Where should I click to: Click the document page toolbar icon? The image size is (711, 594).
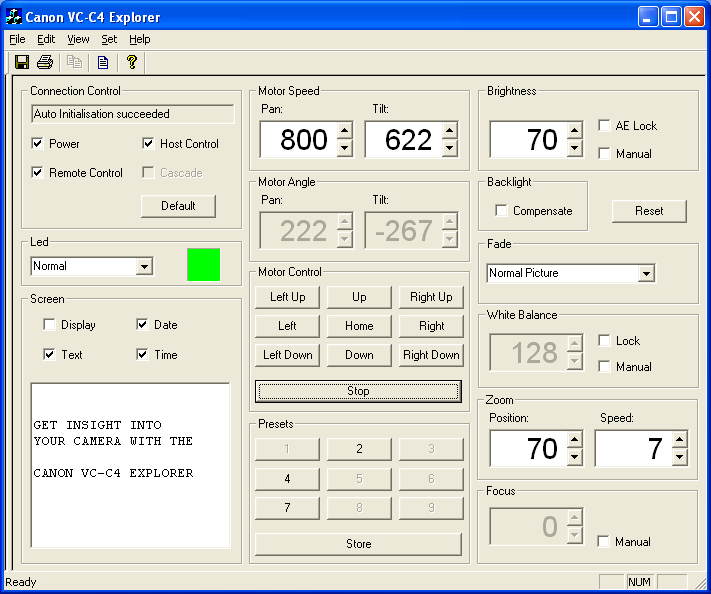tap(103, 62)
